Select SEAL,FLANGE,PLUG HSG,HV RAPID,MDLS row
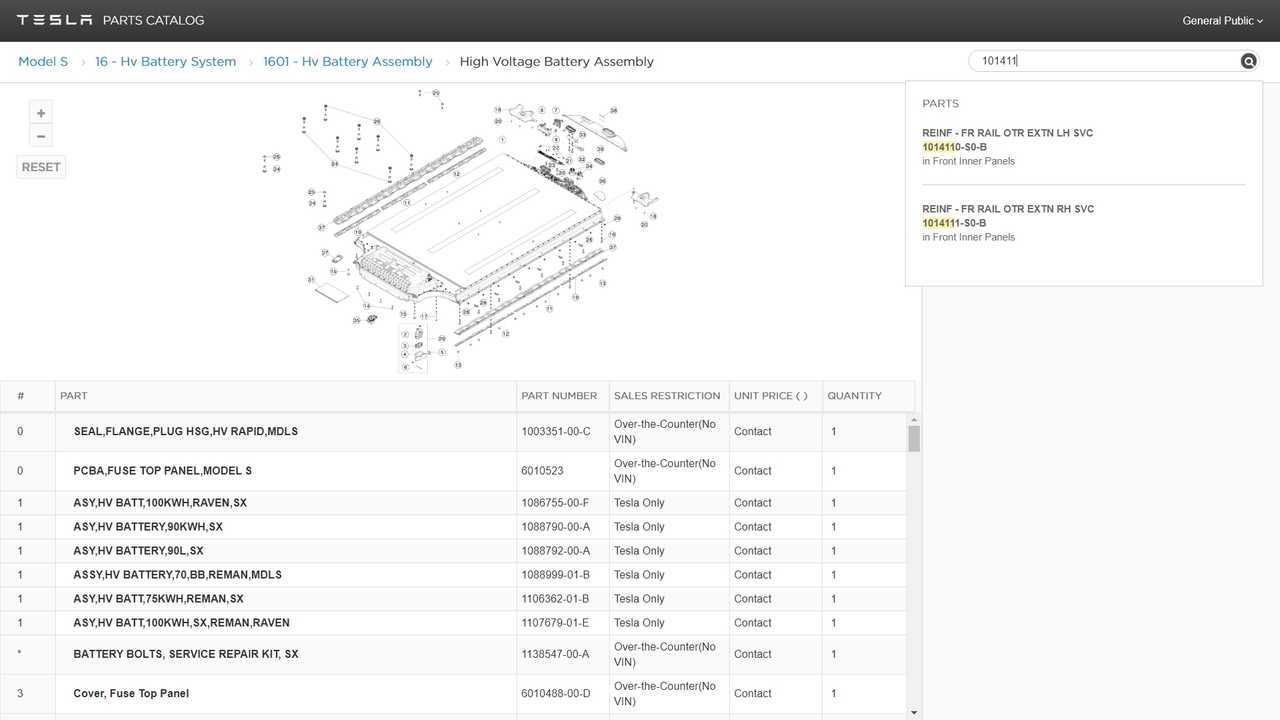1280x720 pixels. (453, 432)
